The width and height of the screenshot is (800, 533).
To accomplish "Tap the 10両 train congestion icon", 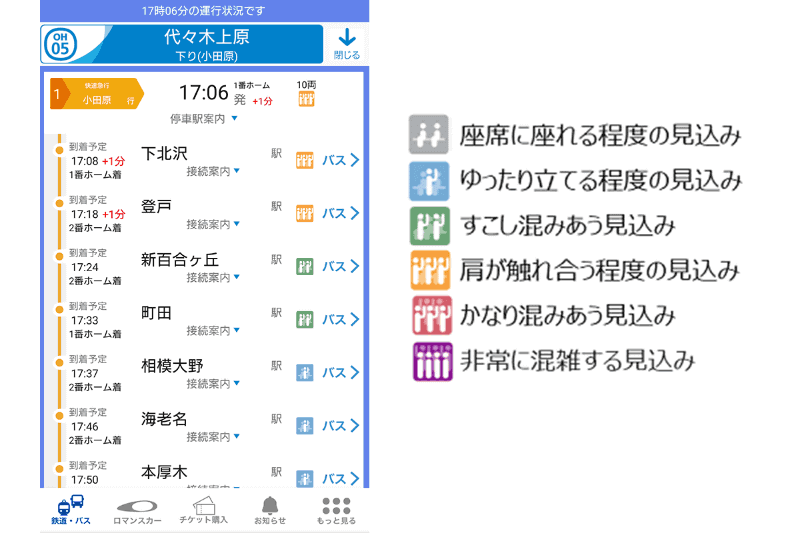I will (x=306, y=99).
